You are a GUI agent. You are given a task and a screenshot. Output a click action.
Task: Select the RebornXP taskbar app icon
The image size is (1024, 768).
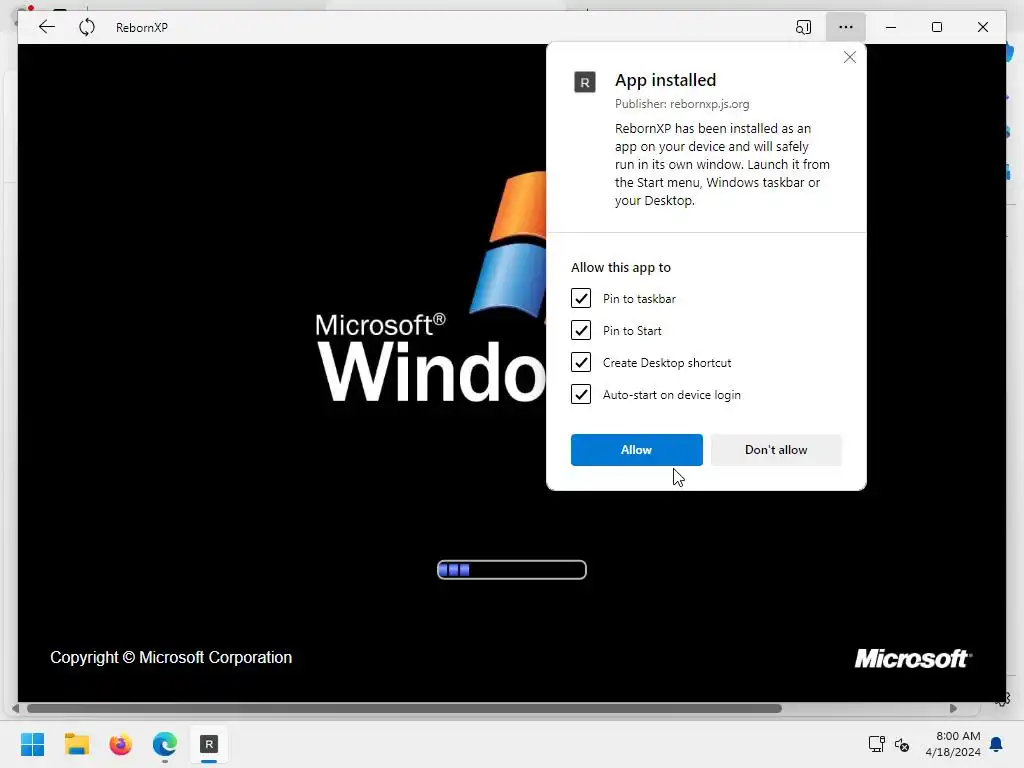[x=209, y=744]
